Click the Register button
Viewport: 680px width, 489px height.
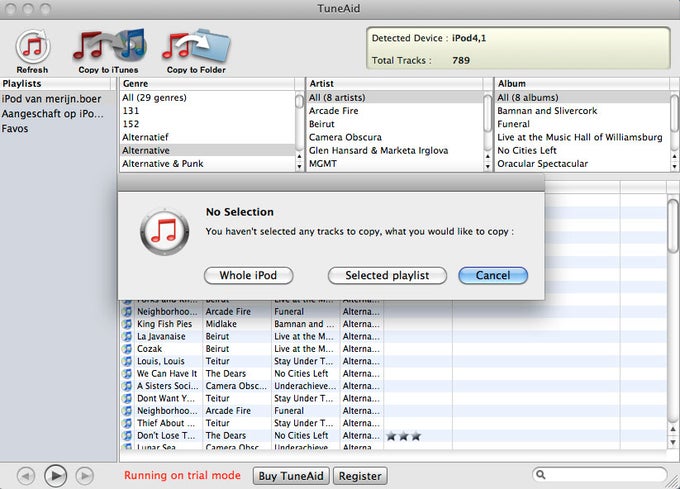click(360, 476)
